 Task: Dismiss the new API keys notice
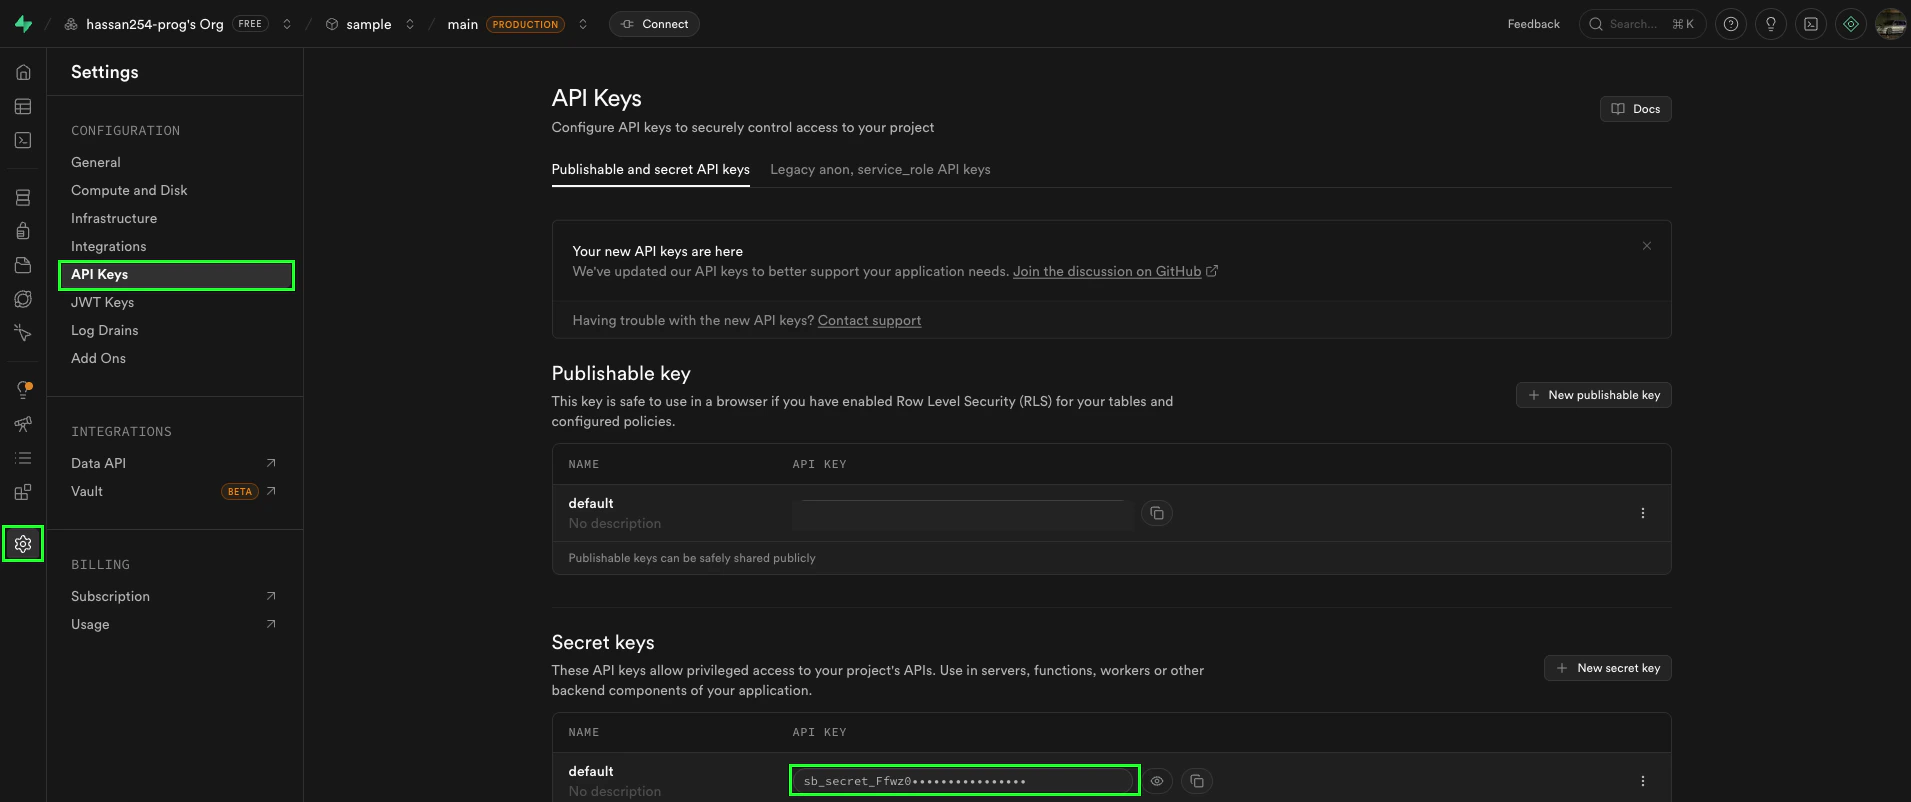[1647, 246]
